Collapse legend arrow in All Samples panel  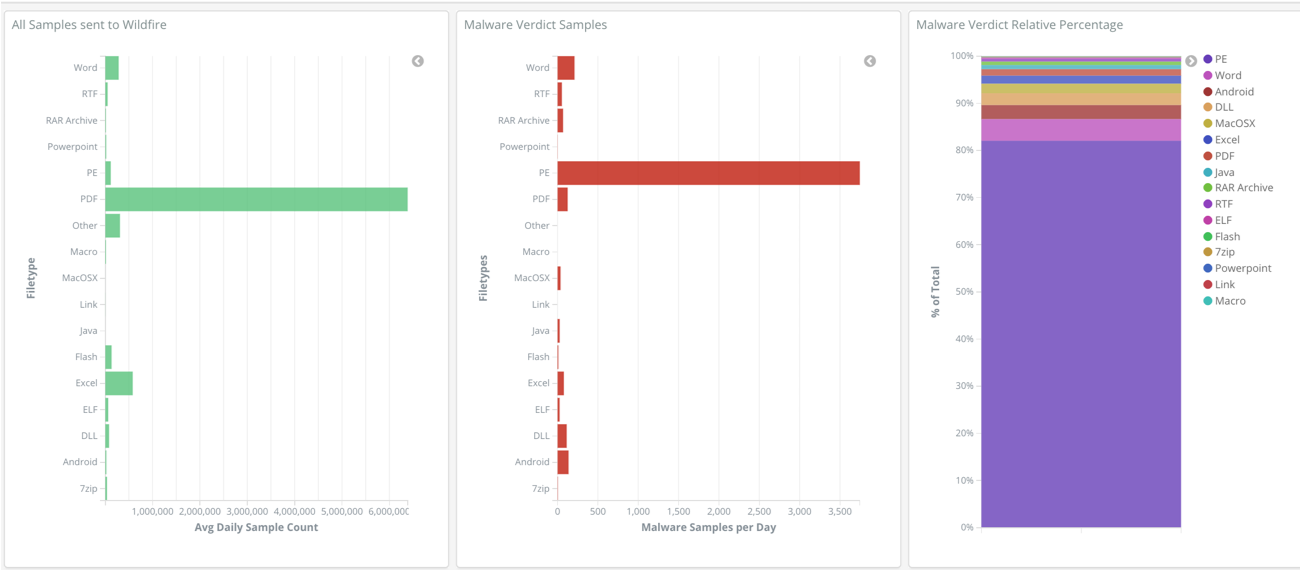(x=418, y=61)
